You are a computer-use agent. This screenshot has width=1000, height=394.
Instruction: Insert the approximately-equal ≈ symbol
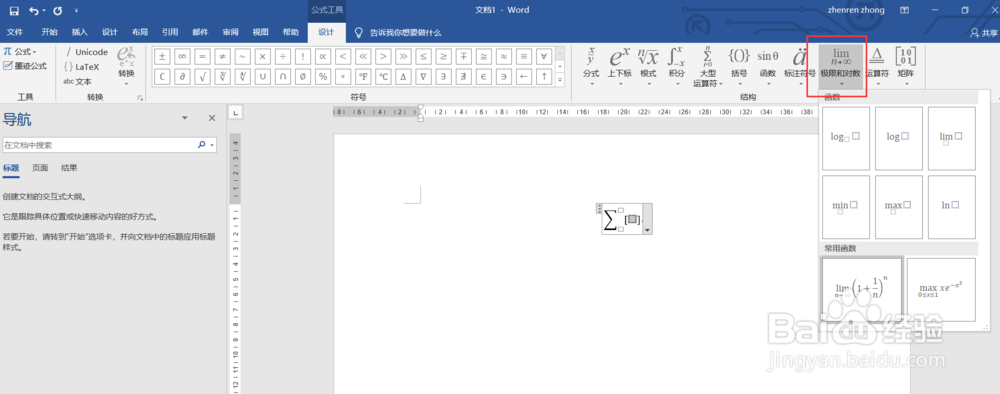coord(504,56)
